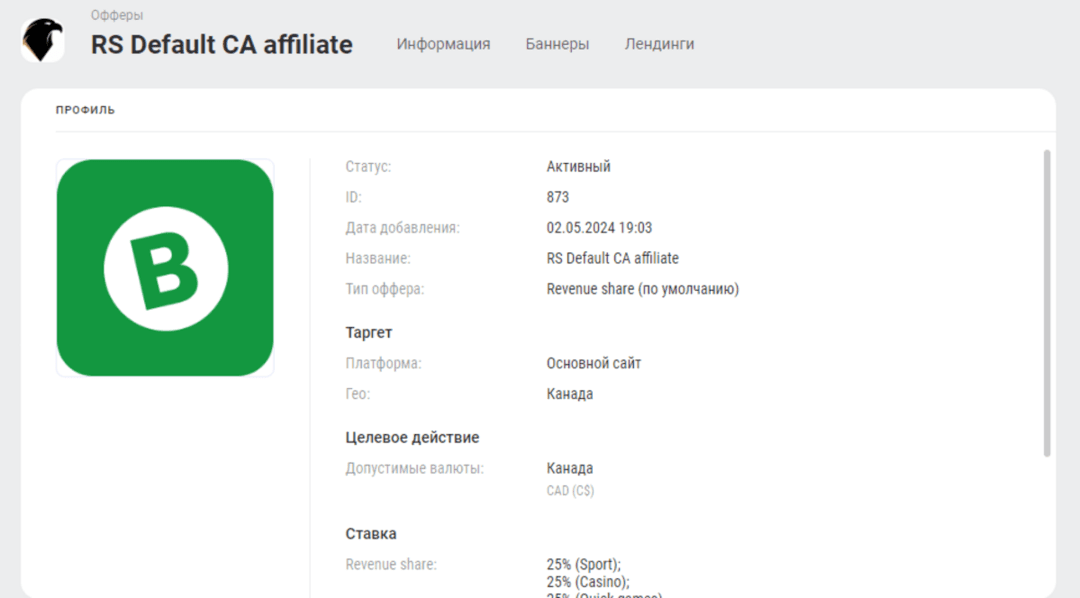Click the Revenue share offer type value
The width and height of the screenshot is (1080, 598).
tap(643, 287)
